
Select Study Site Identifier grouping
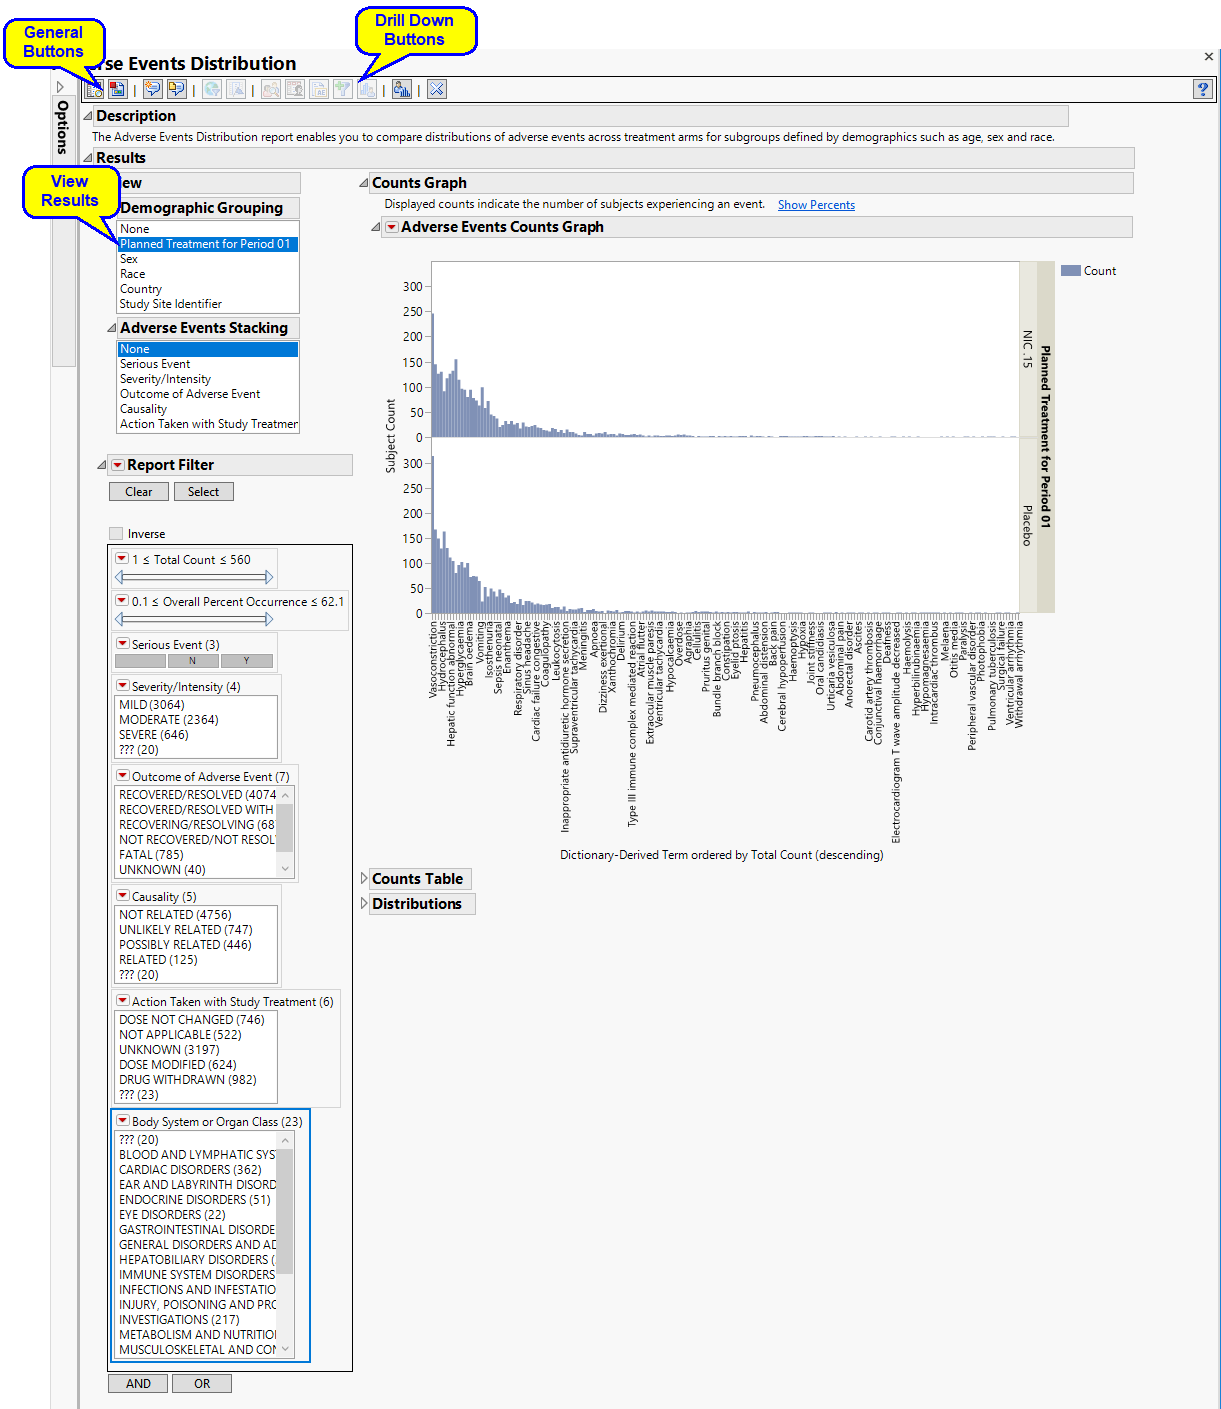pyautogui.click(x=207, y=304)
